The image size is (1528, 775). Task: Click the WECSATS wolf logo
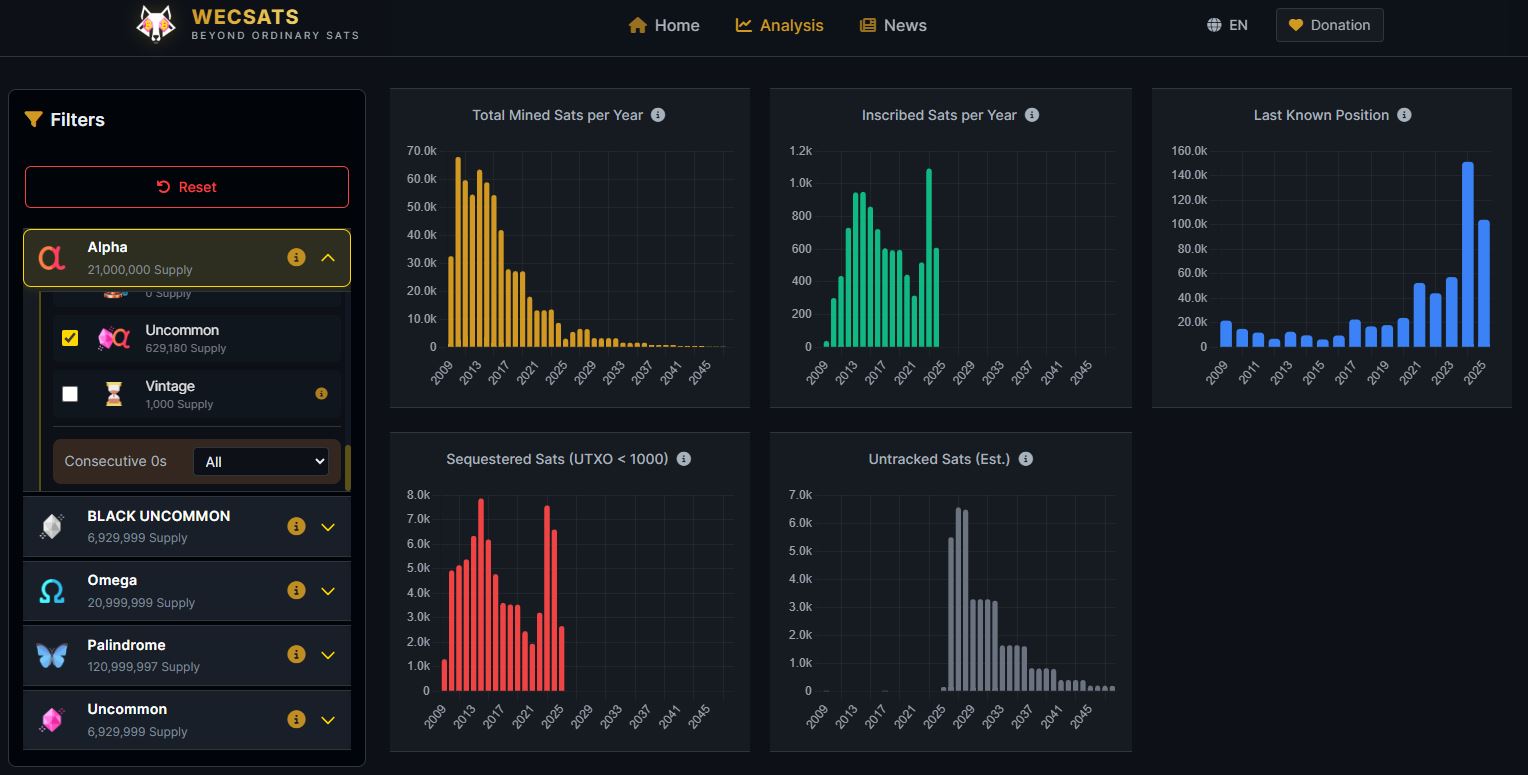click(156, 25)
